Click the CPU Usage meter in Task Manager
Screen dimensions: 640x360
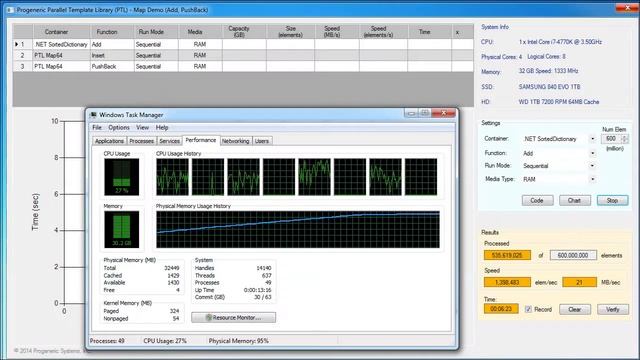122,177
